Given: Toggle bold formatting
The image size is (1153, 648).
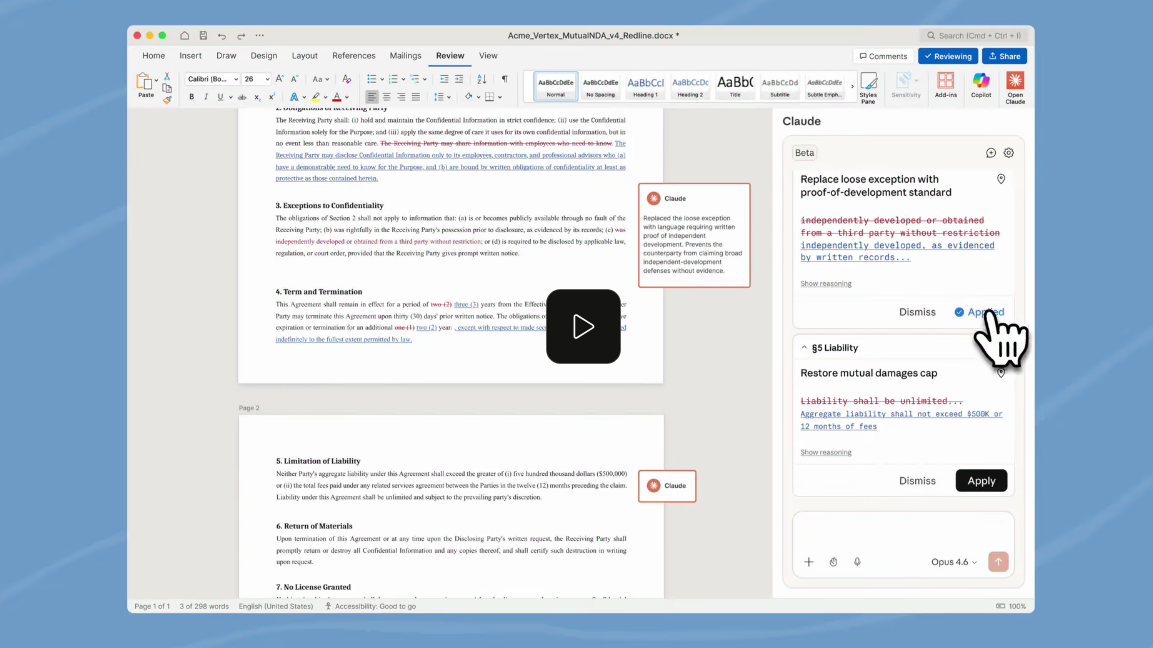Looking at the screenshot, I should tap(191, 97).
